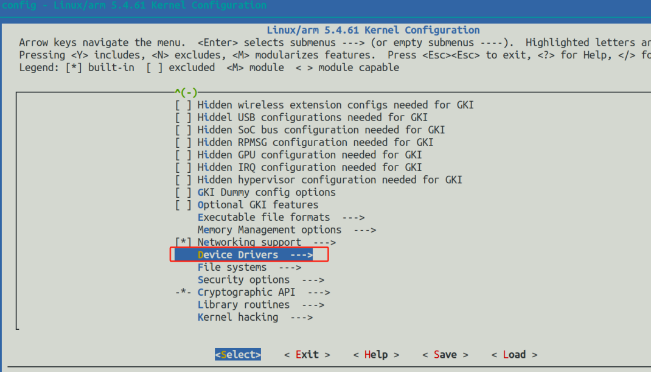Toggle Hidden hypervisor configuration checkbox
Viewport: 651px width, 372px height.
pos(183,180)
